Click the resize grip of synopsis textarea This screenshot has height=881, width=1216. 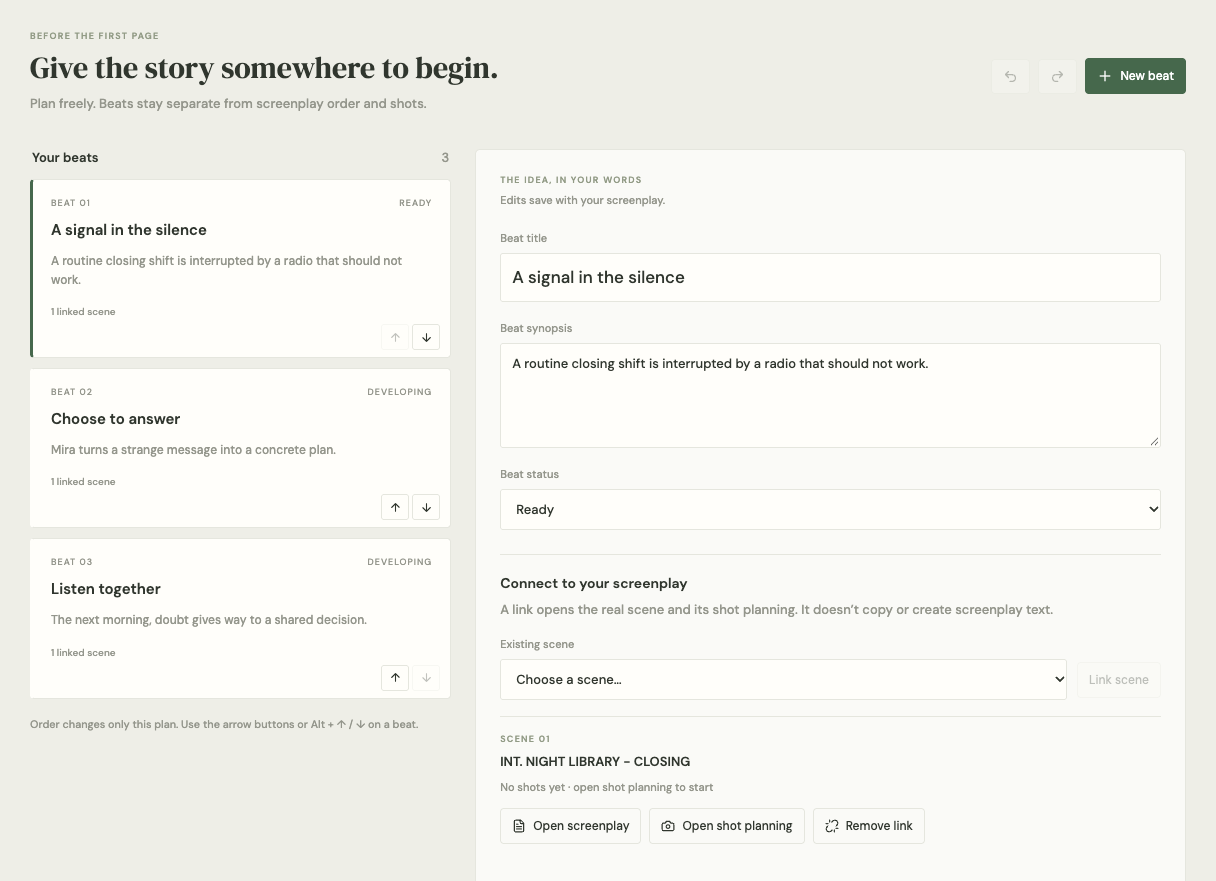click(1154, 440)
